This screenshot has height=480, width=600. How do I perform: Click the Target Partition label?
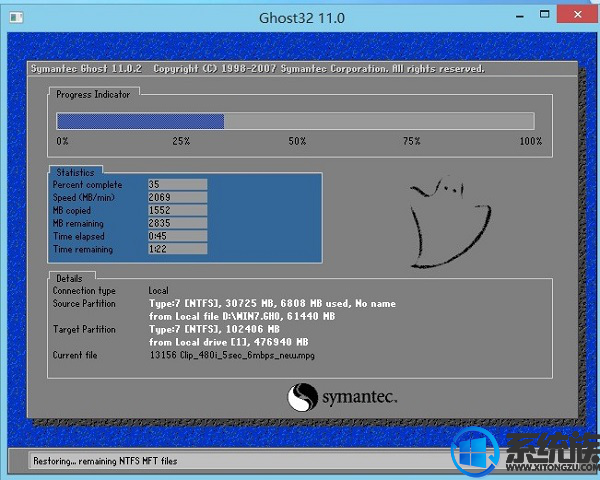click(x=84, y=329)
